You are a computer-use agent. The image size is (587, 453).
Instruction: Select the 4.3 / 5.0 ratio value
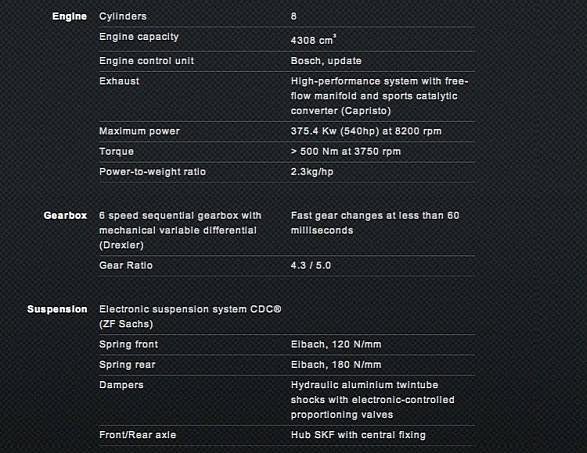coord(311,265)
